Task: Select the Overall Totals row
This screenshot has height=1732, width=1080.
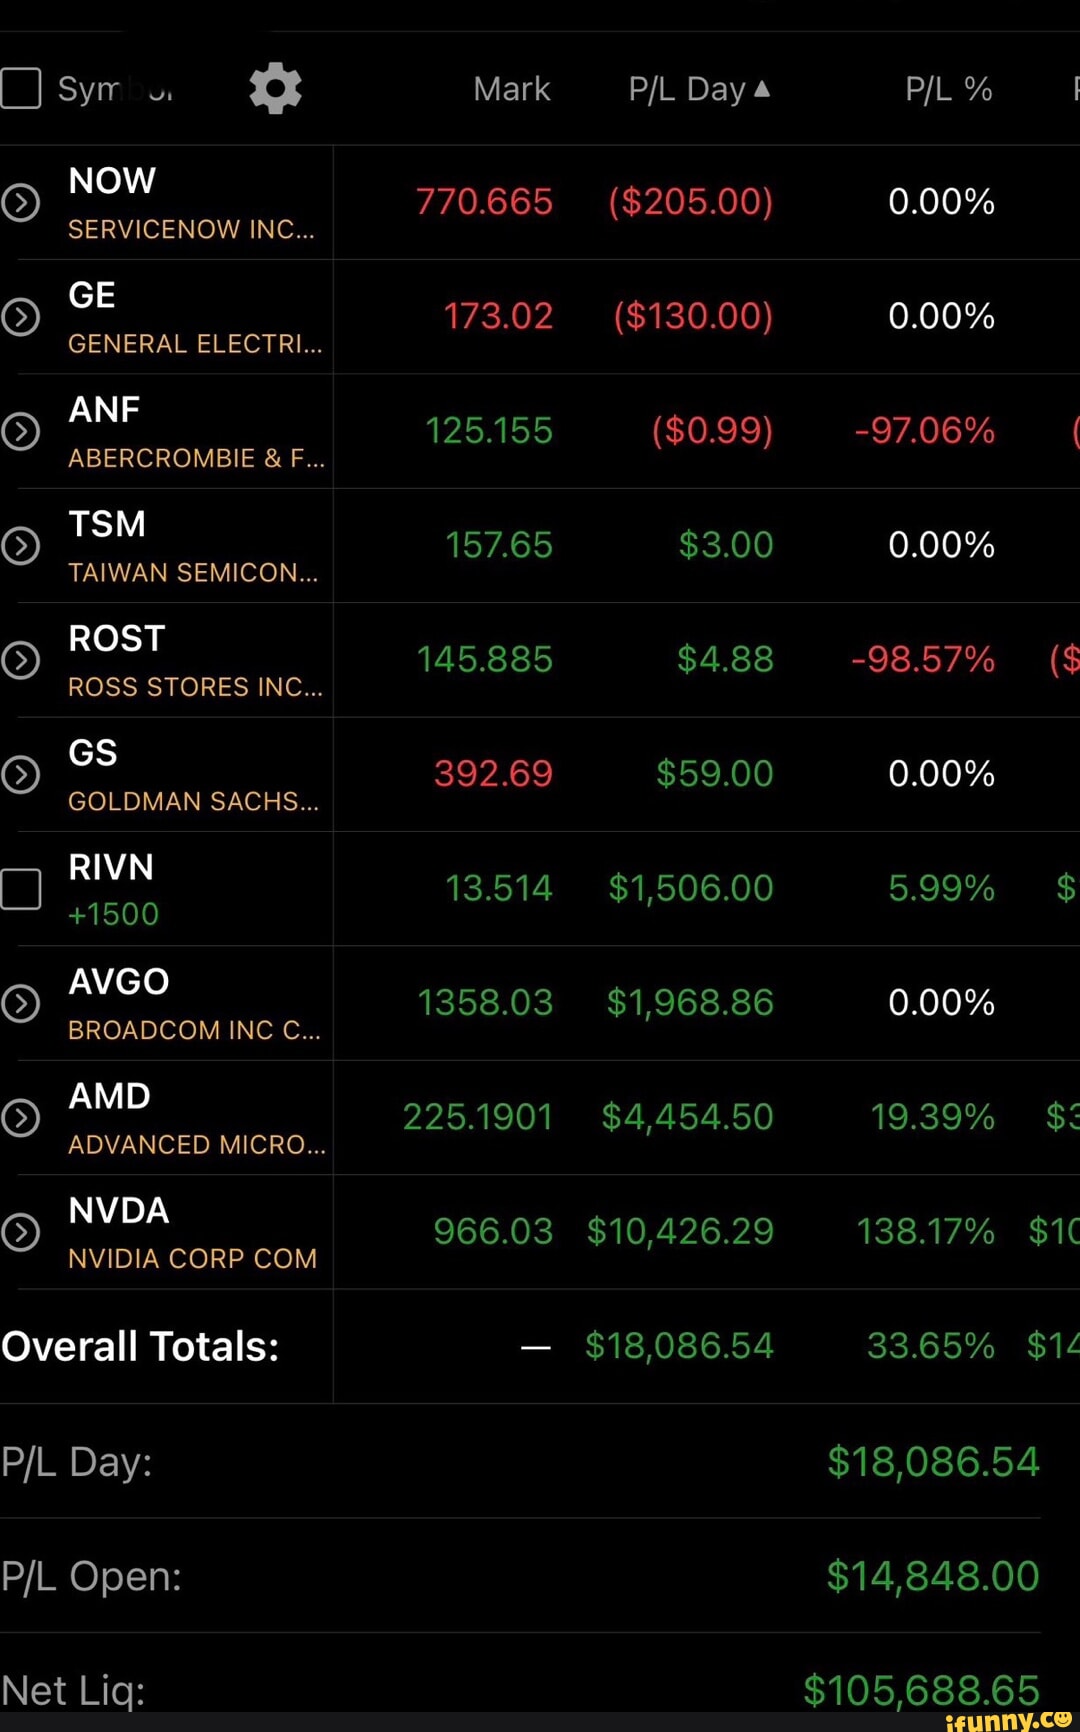Action: tap(141, 1346)
